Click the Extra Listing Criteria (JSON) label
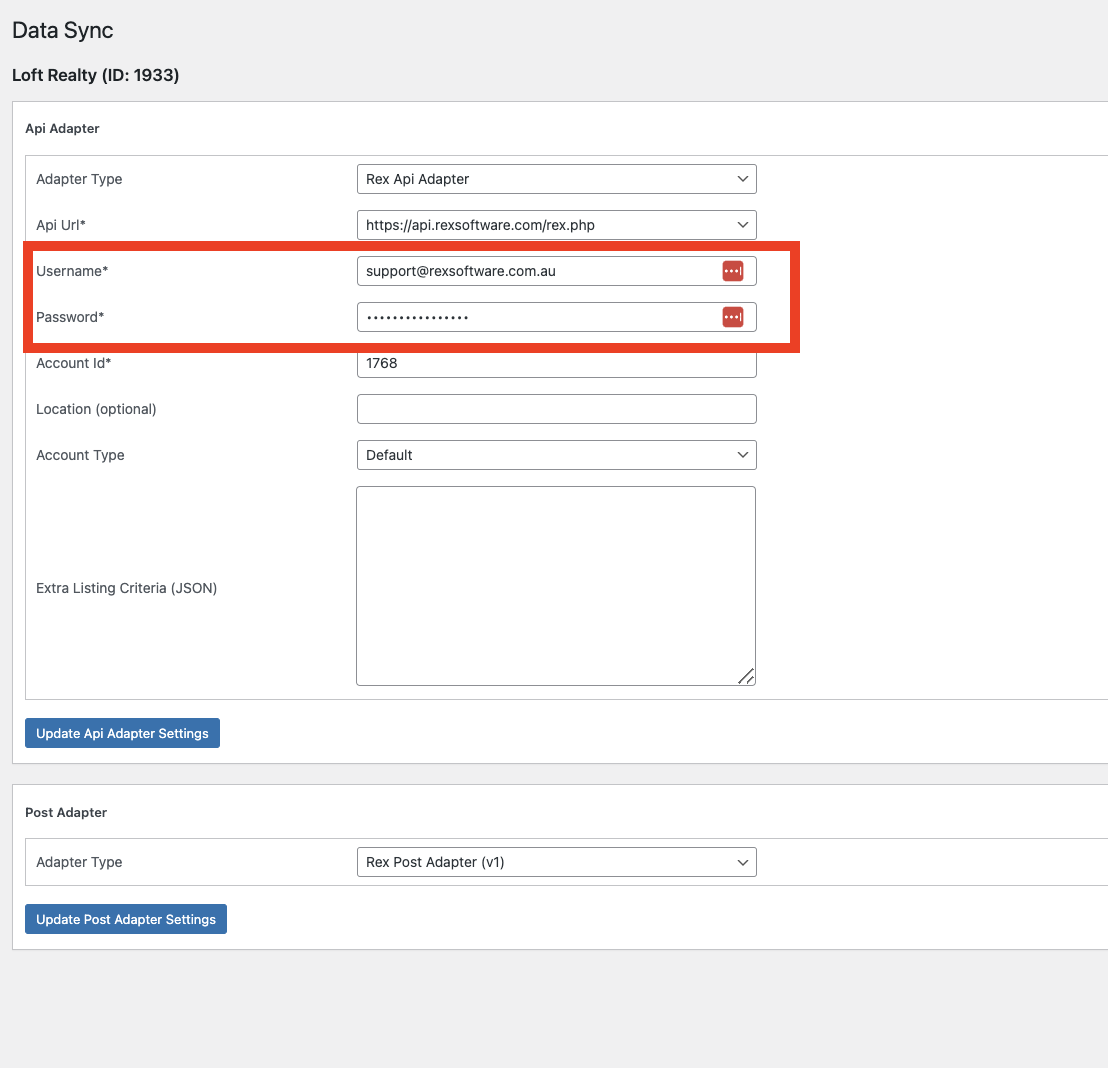 (x=126, y=588)
